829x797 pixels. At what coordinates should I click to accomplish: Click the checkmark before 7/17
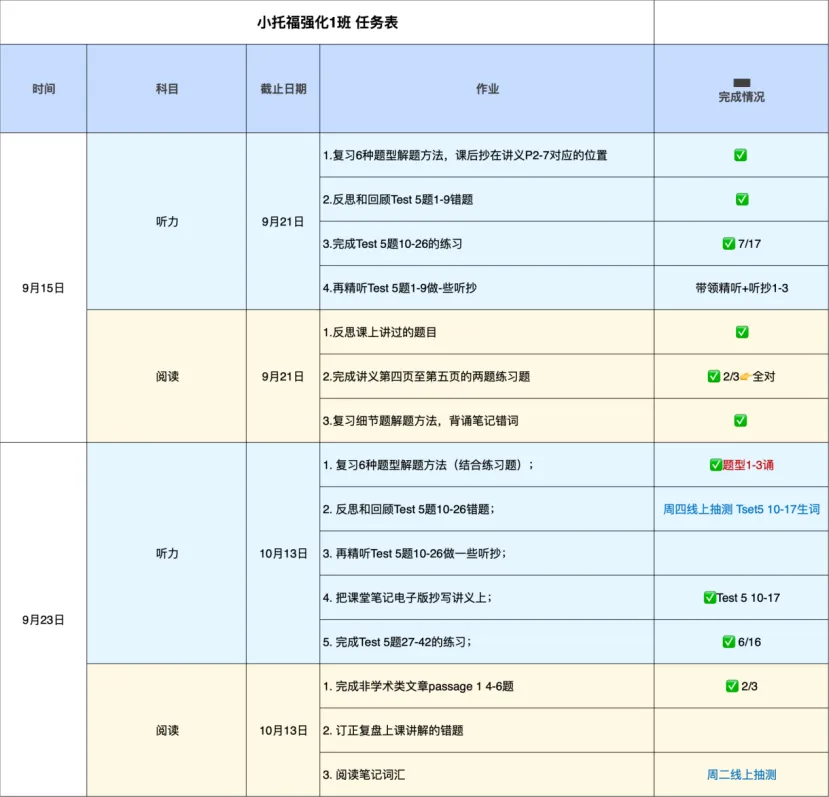pyautogui.click(x=729, y=243)
